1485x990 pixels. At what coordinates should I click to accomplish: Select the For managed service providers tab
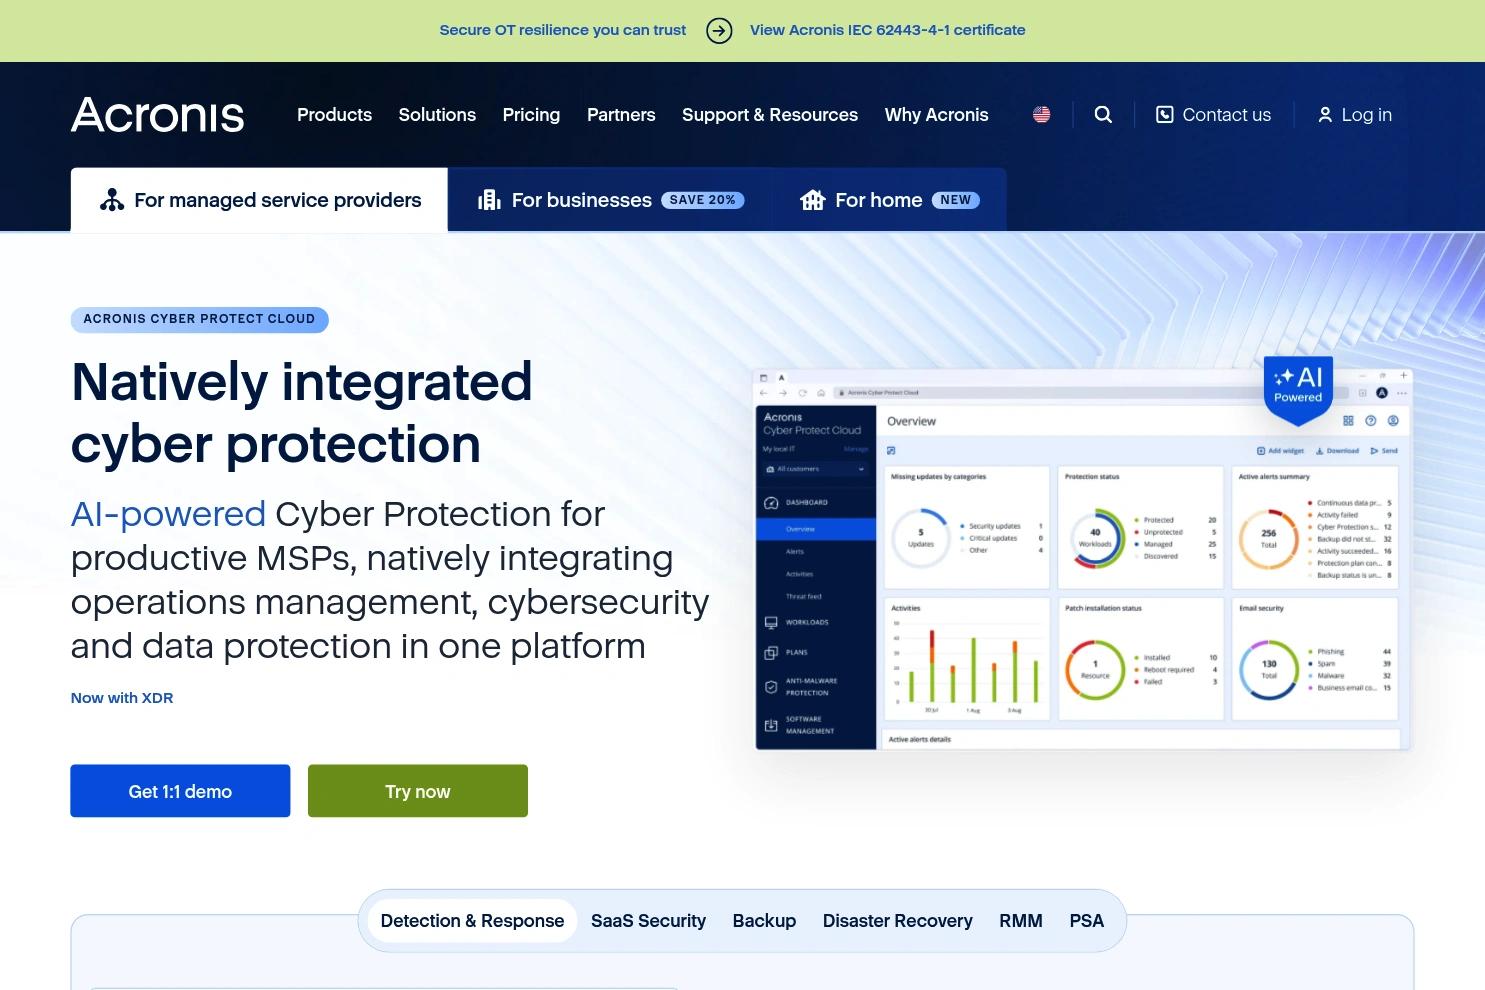coord(259,200)
